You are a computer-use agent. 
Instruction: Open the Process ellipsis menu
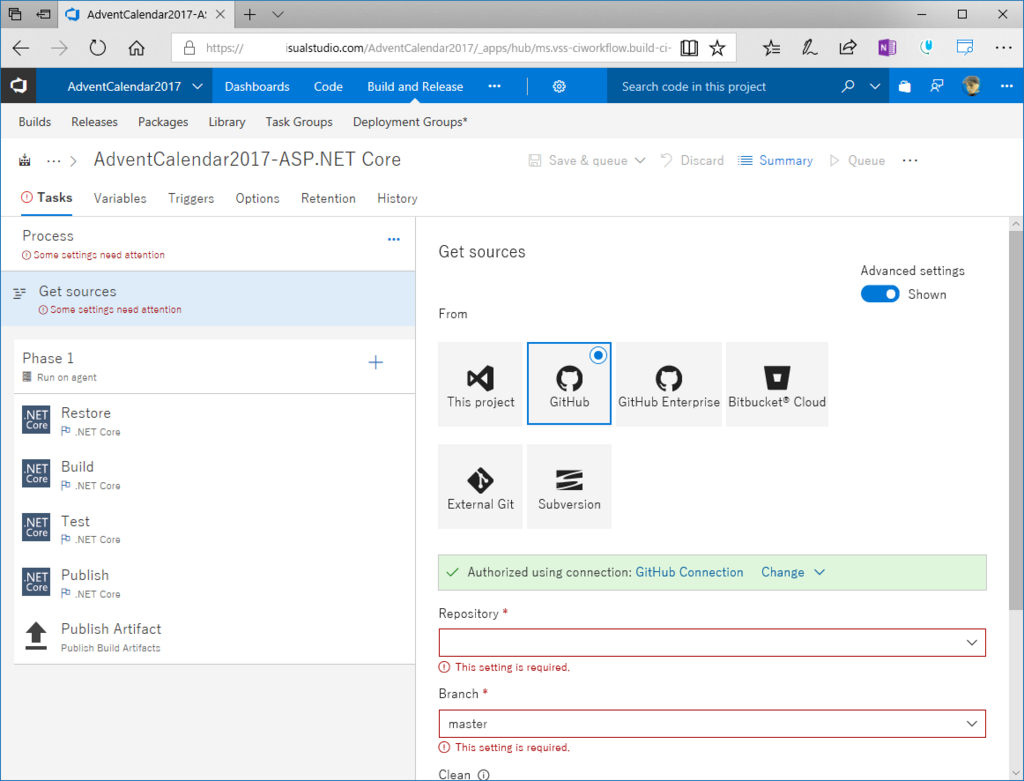coord(394,240)
